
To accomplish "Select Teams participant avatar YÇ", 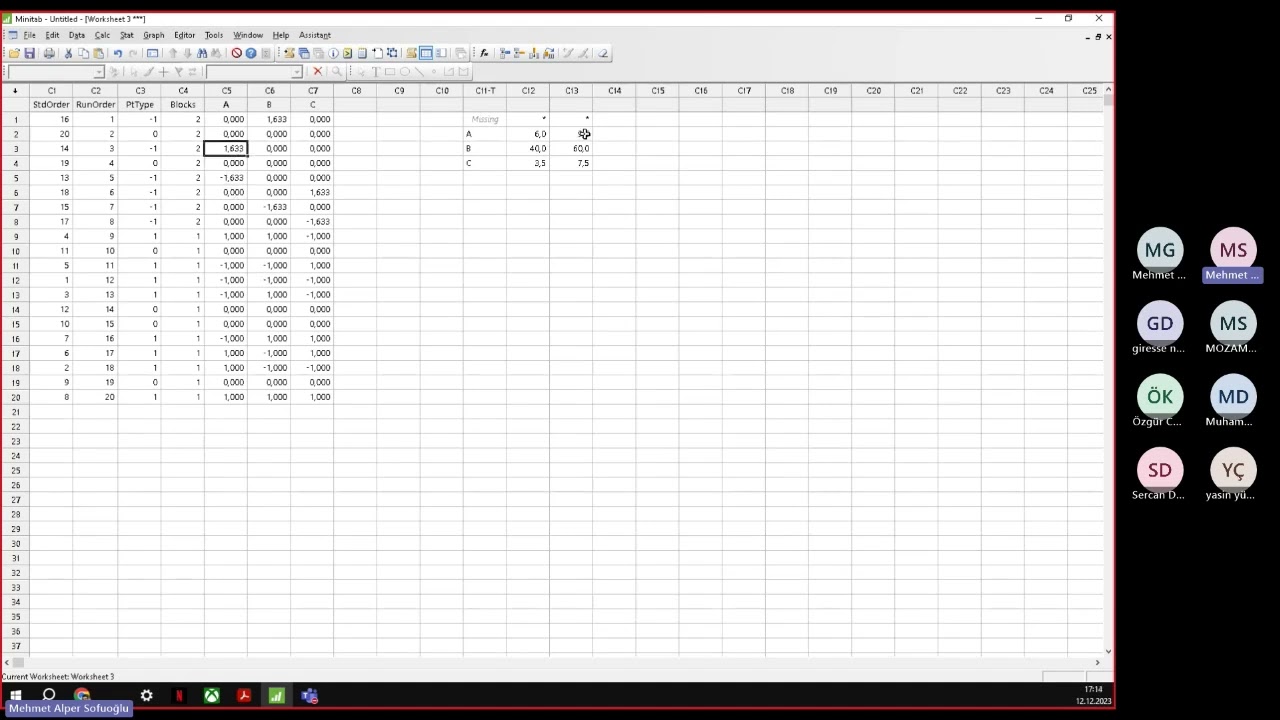I will click(1233, 470).
